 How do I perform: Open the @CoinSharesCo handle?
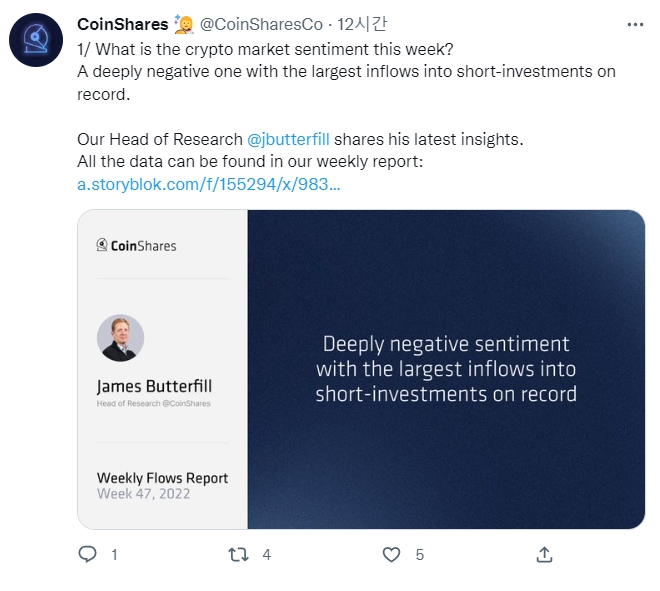(261, 24)
